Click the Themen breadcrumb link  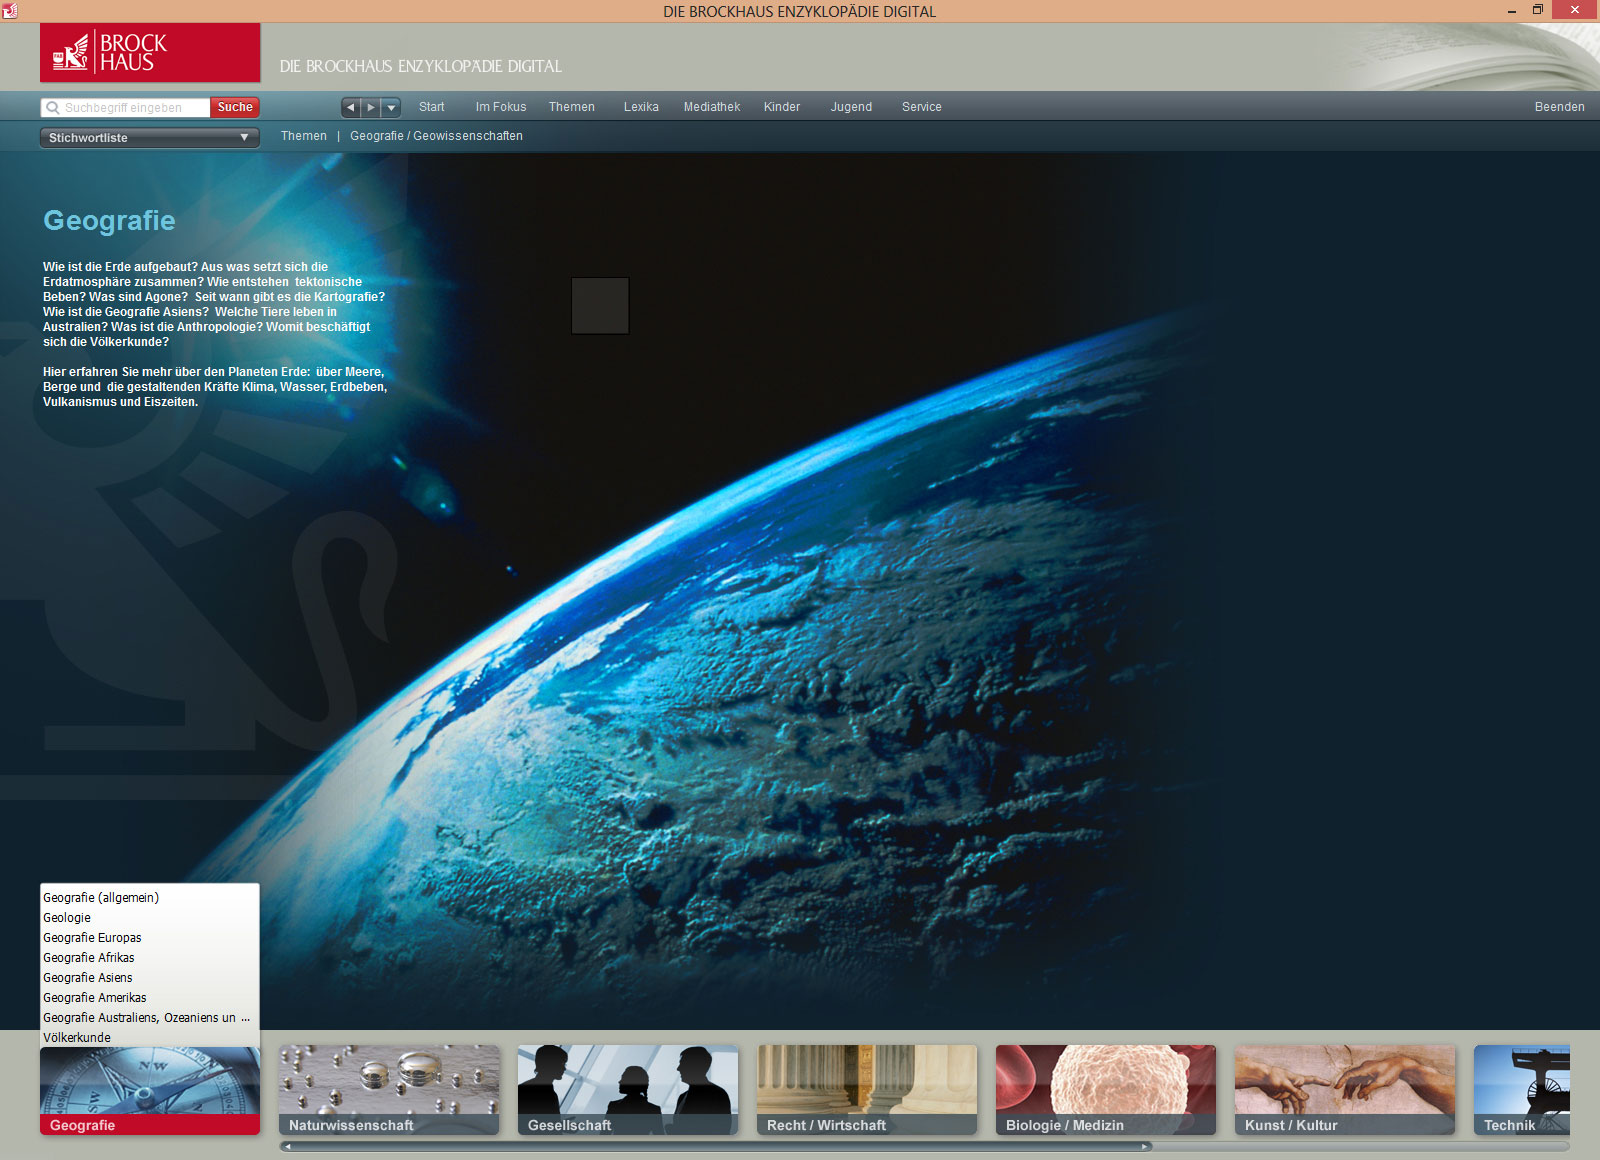(x=304, y=136)
